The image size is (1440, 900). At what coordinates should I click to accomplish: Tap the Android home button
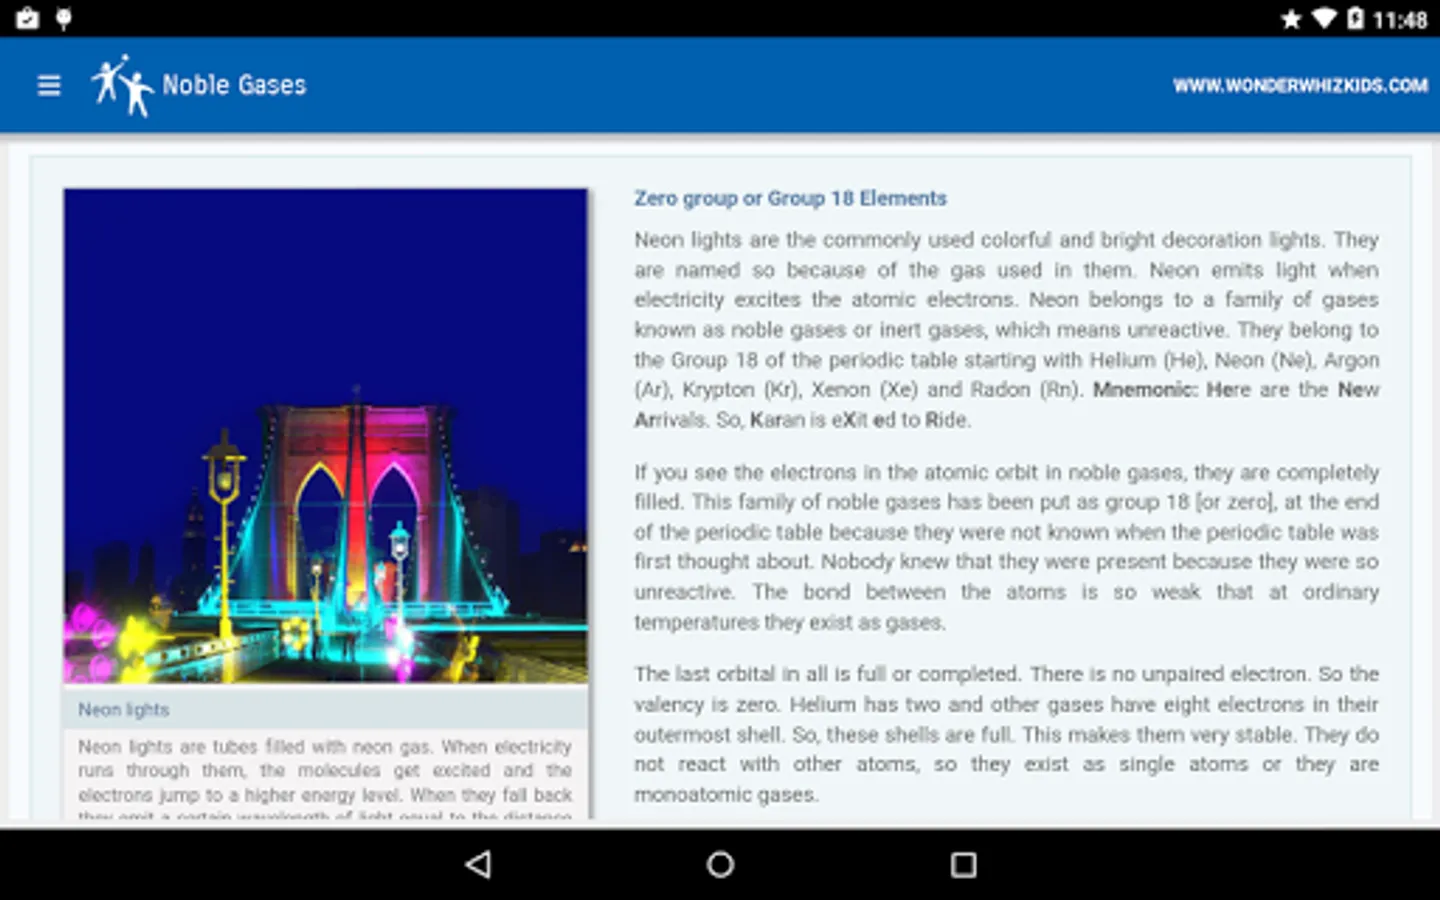[720, 864]
